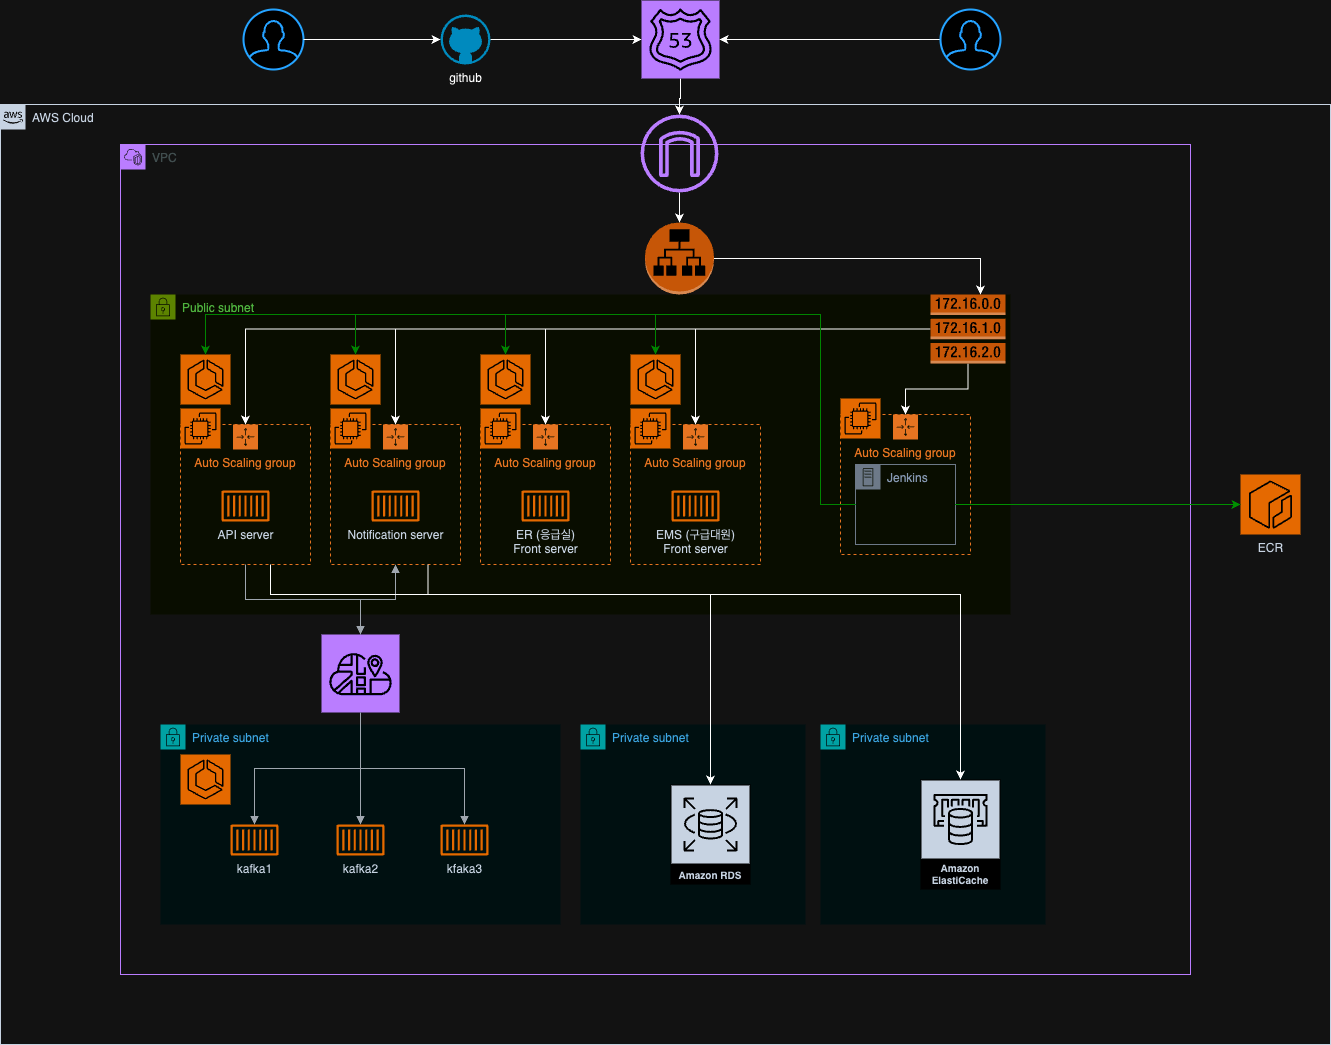Click the ECS icon in Kafka private subnet
1331x1045 pixels.
(205, 779)
